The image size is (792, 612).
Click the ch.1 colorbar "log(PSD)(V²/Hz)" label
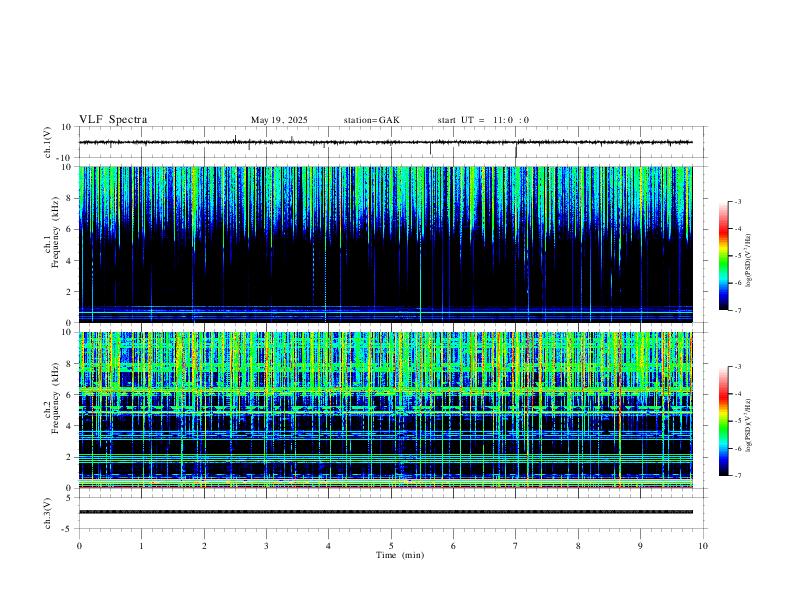click(749, 260)
